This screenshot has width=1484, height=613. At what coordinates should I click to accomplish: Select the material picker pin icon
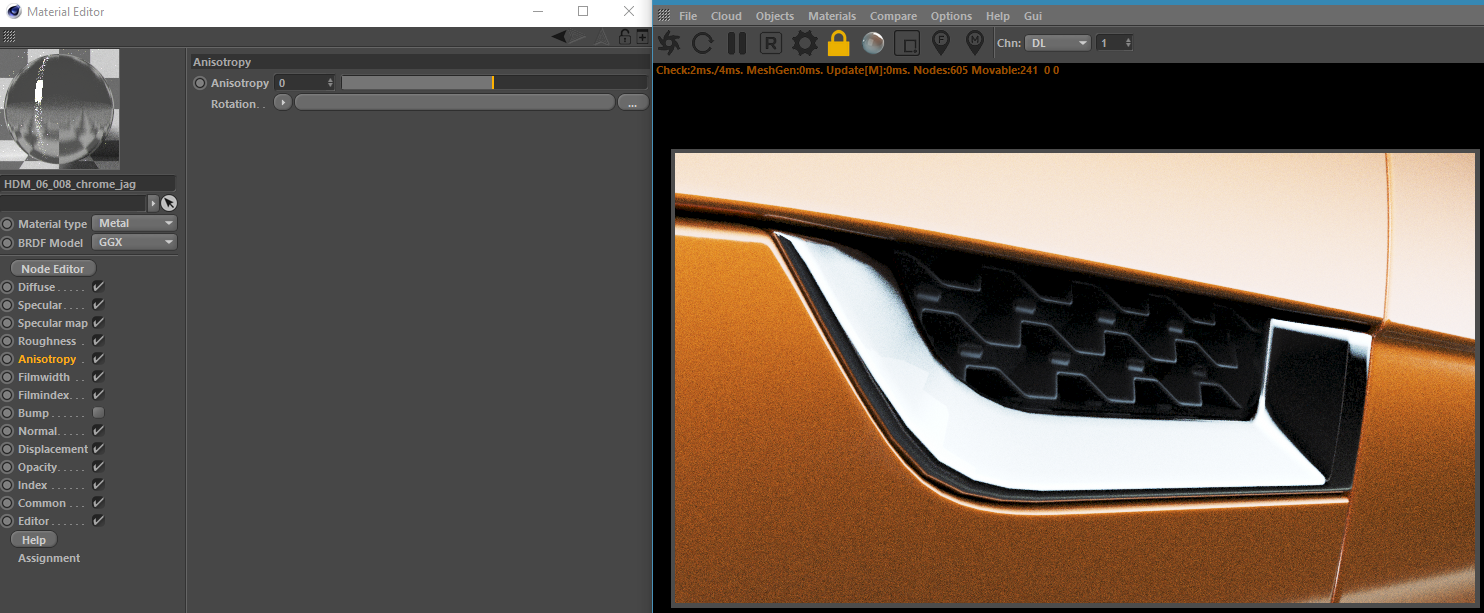(974, 42)
